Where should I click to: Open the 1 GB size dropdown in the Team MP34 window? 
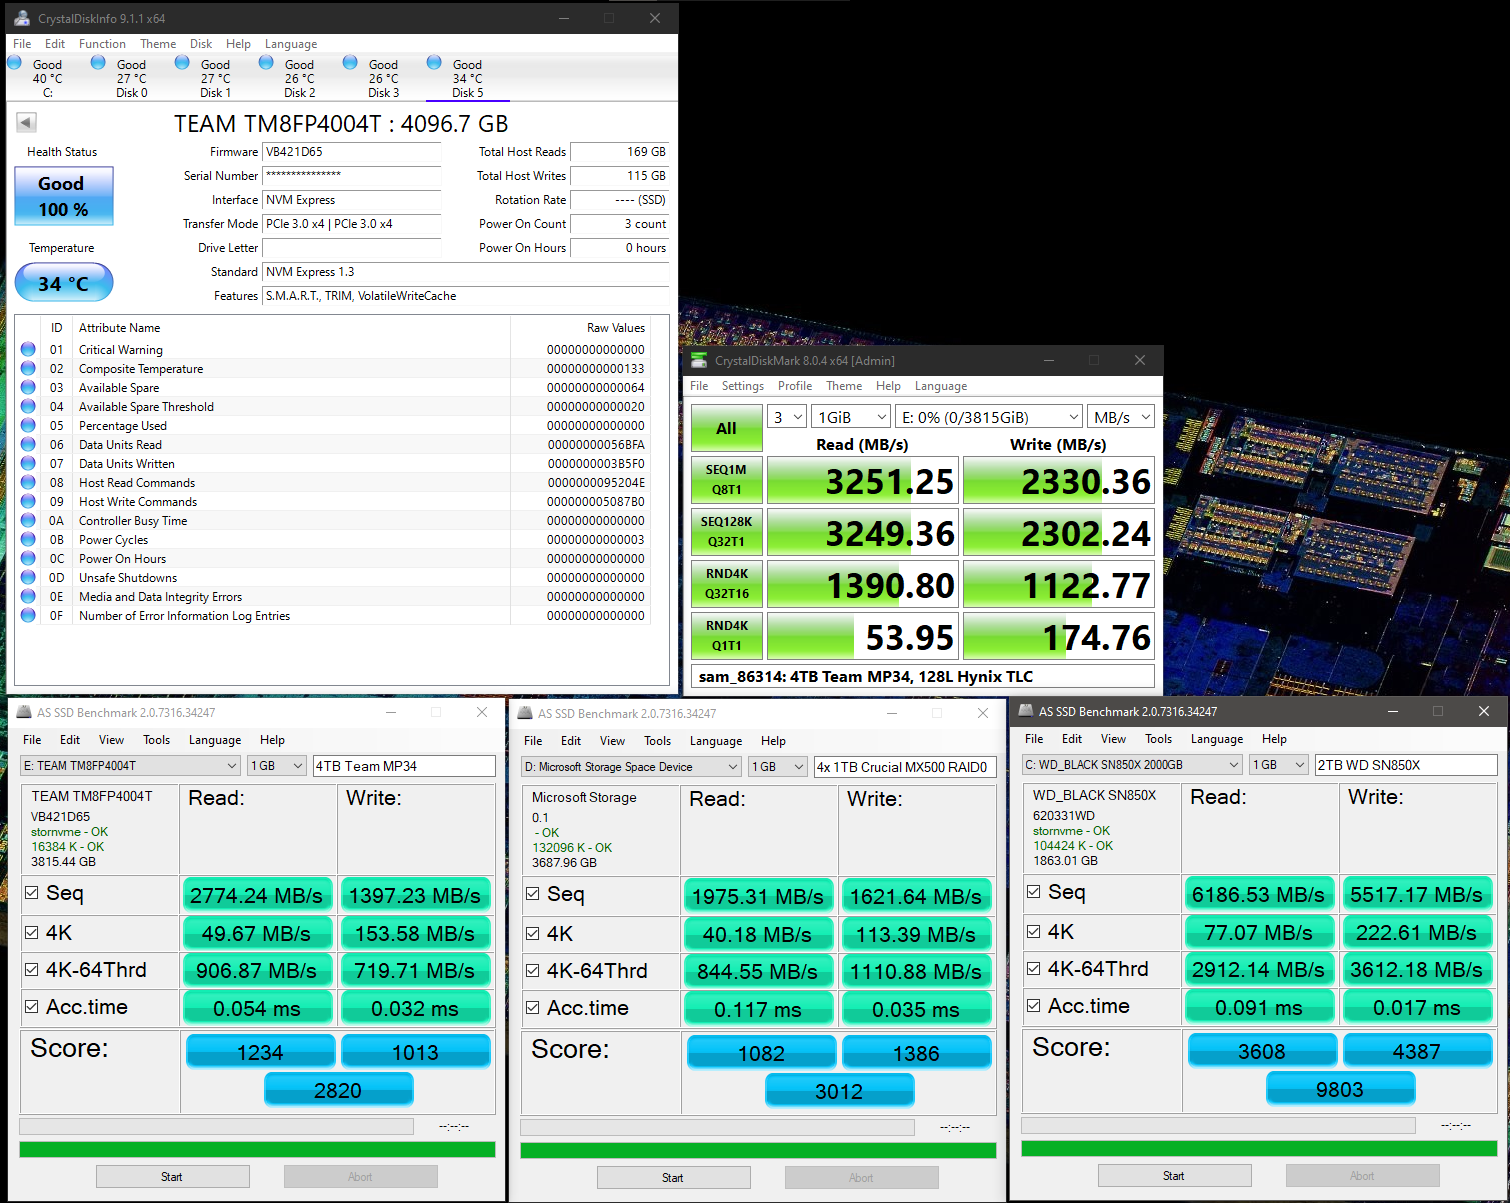[276, 766]
